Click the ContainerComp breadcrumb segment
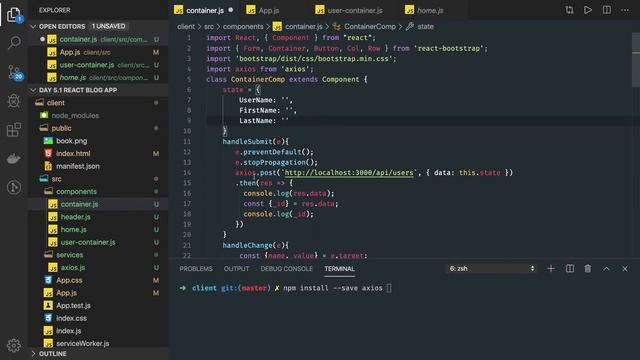 (370, 27)
